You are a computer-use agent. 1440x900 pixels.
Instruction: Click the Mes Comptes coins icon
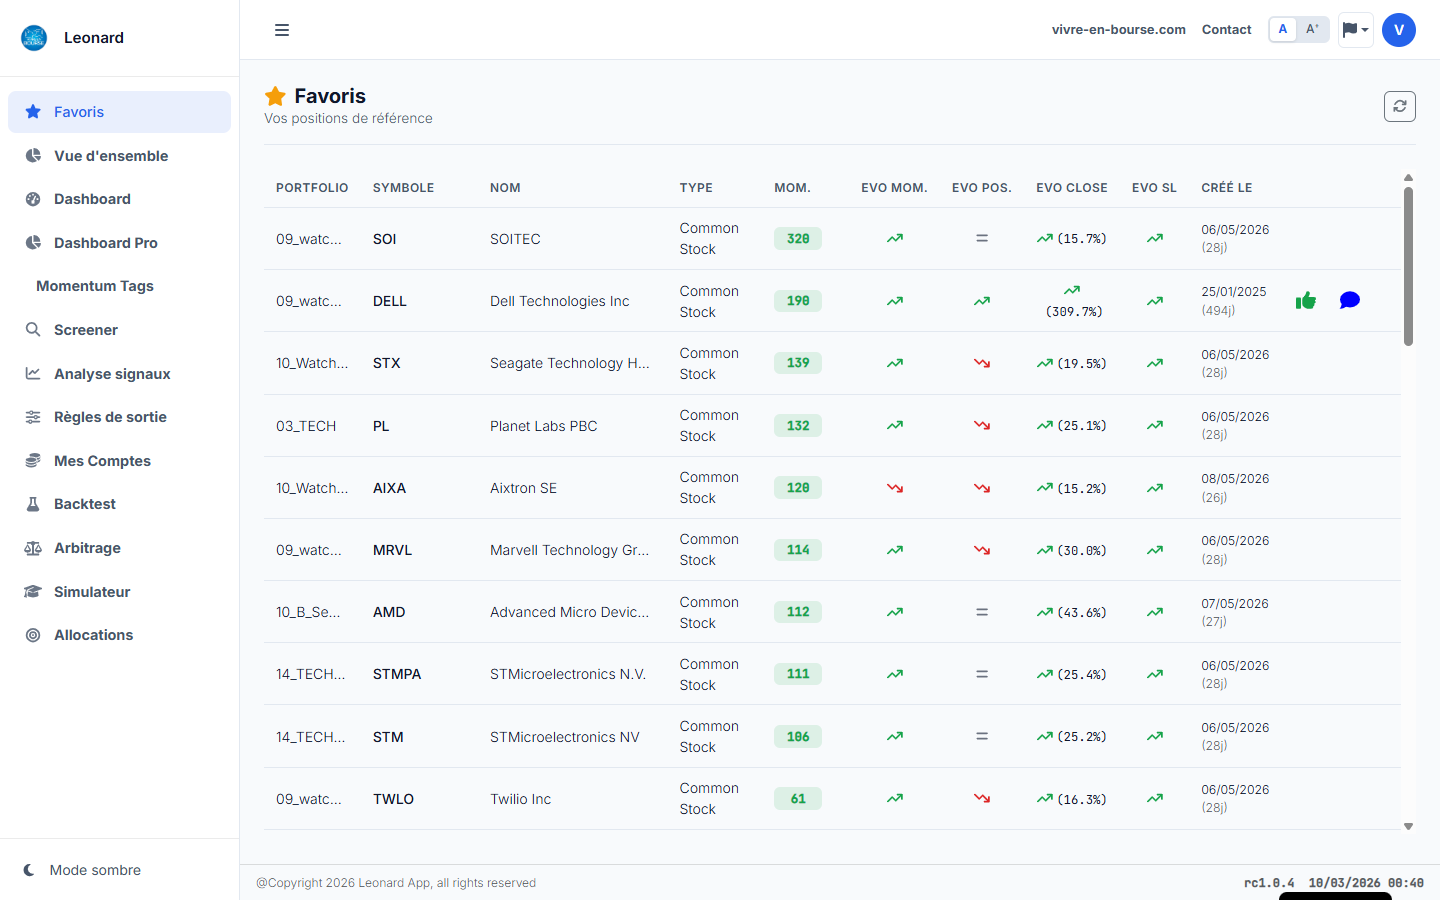33,461
